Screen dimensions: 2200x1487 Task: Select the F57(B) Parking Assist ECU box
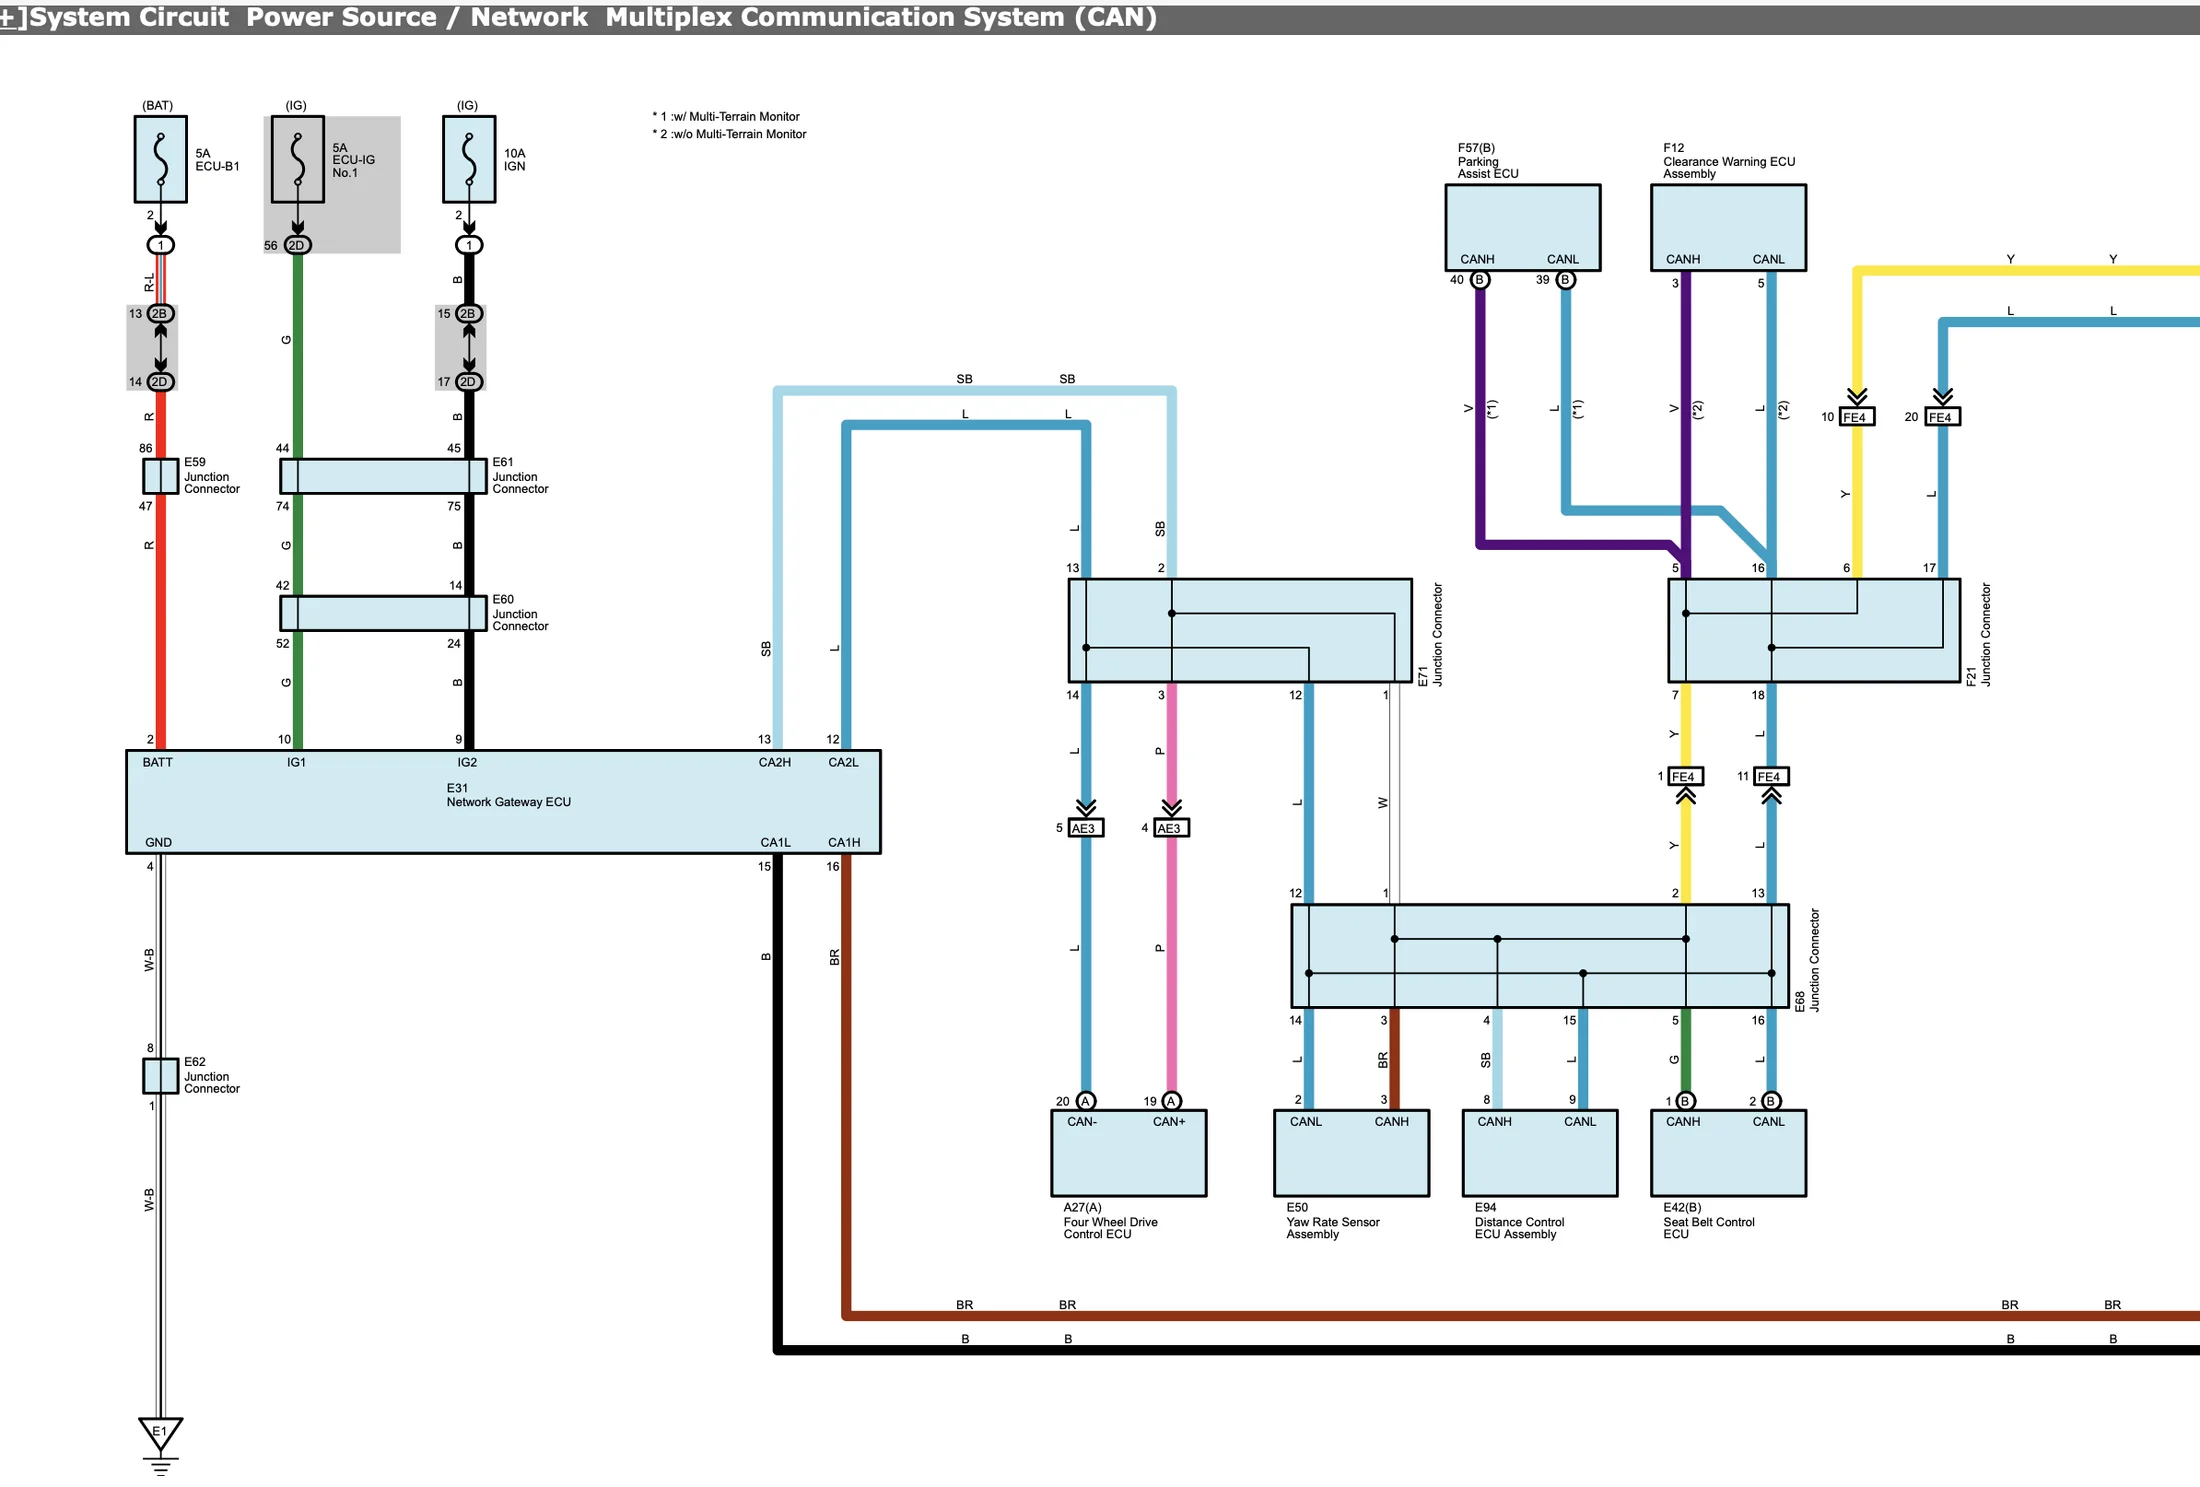1523,227
